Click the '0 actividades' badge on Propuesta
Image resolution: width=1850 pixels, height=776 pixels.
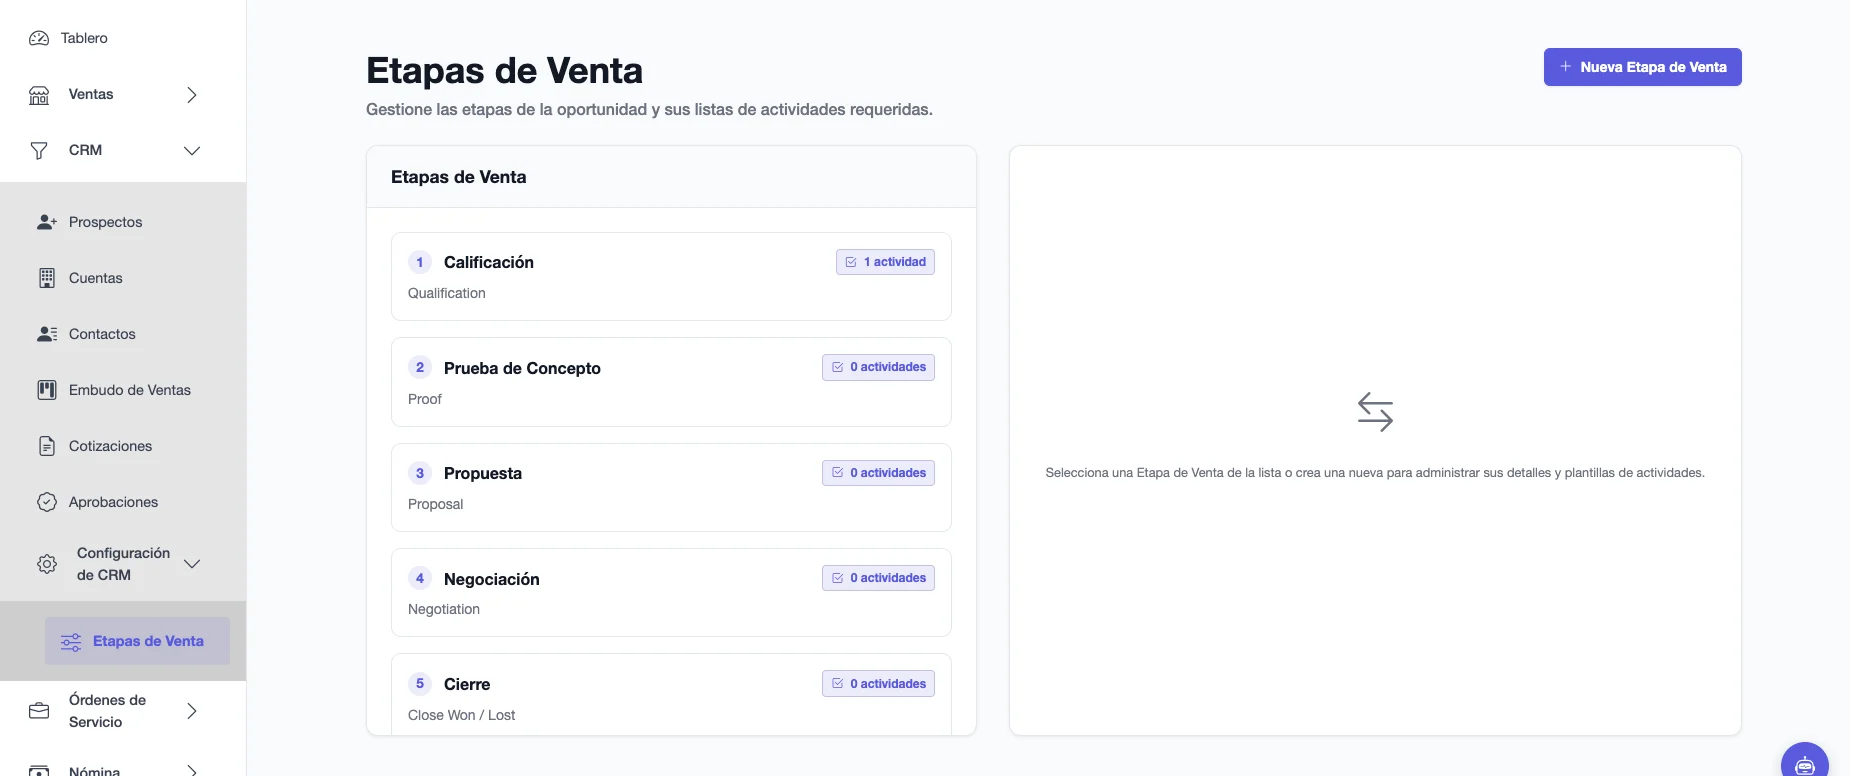878,473
